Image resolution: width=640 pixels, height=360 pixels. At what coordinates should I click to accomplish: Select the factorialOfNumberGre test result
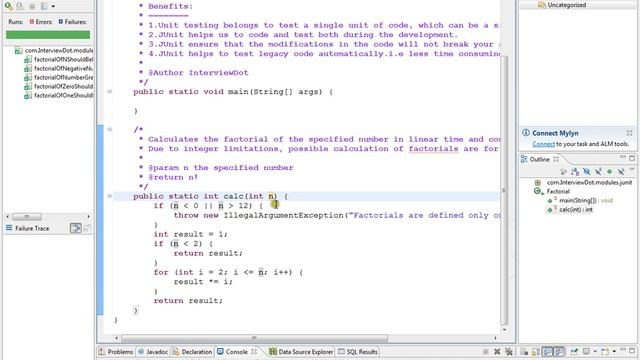pyautogui.click(x=58, y=78)
